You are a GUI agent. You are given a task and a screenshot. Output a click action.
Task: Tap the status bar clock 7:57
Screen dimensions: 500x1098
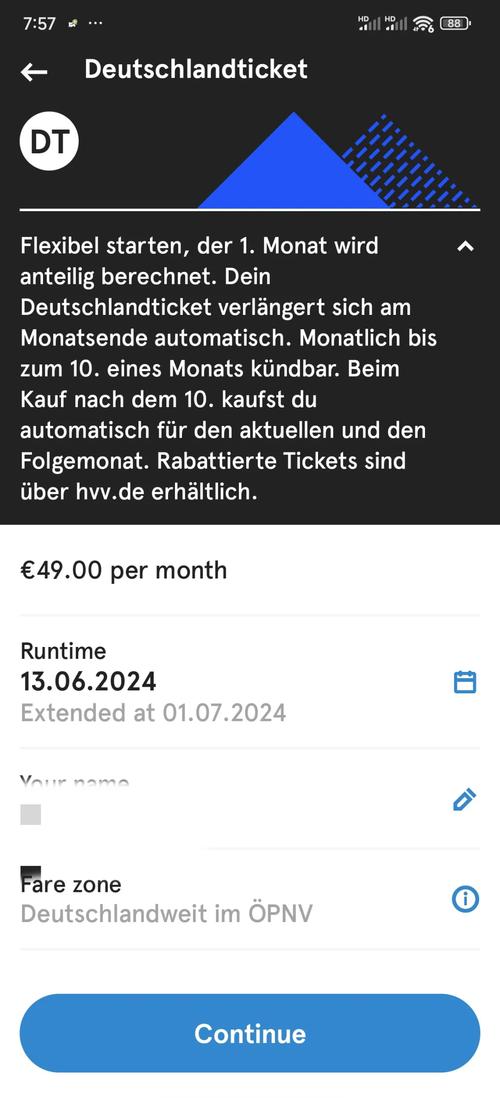[39, 23]
